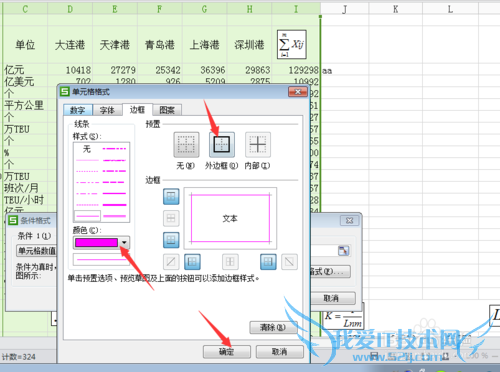The height and width of the screenshot is (372, 500).
Task: Toggle the right border button
Action: point(268,262)
